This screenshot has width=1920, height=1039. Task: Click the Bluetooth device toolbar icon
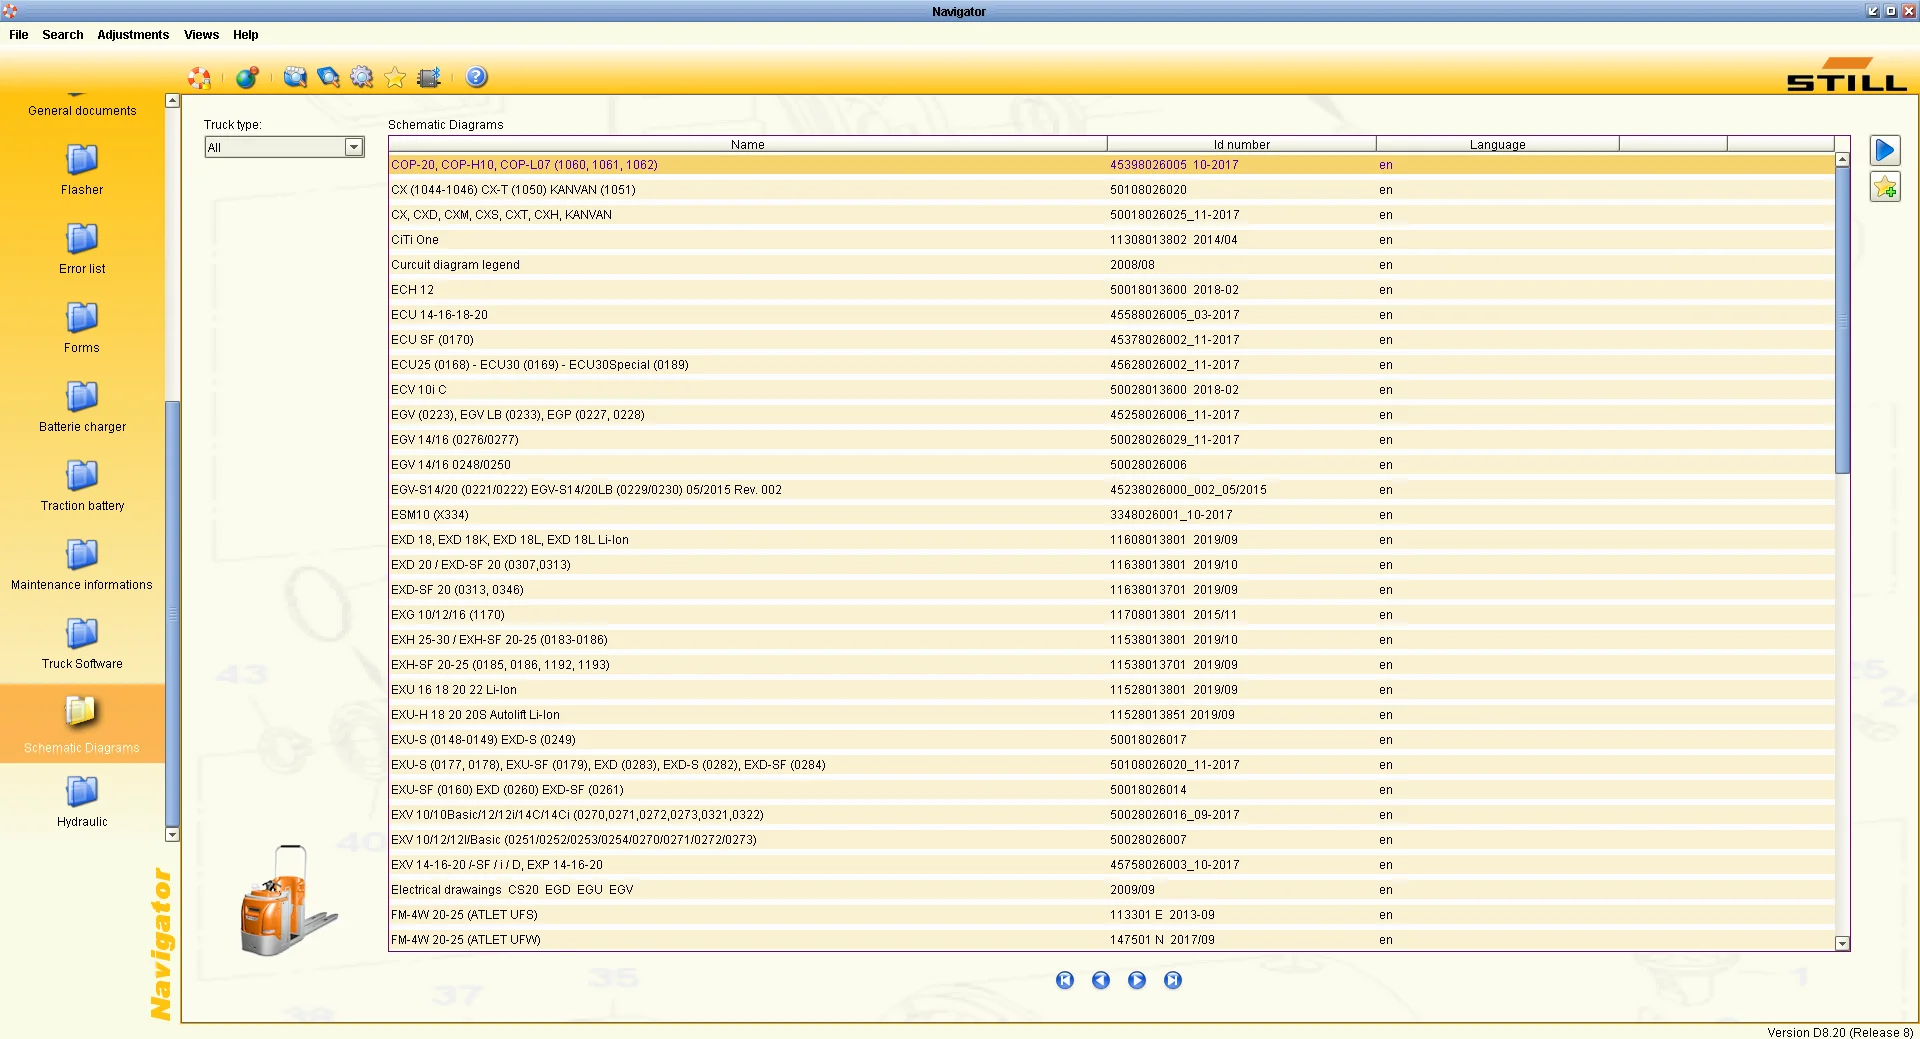click(x=429, y=77)
